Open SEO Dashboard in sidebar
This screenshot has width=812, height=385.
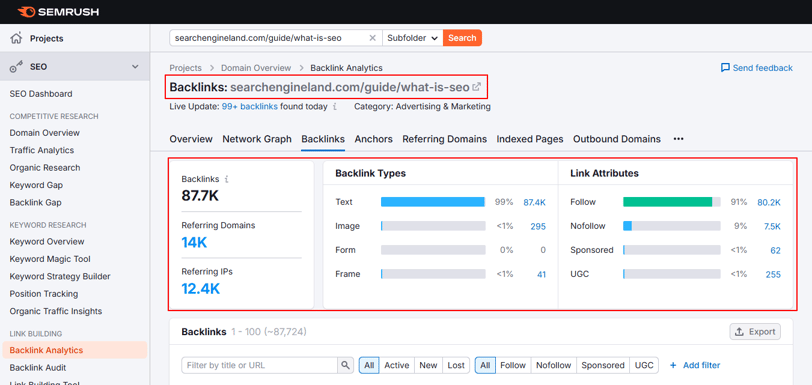(41, 94)
